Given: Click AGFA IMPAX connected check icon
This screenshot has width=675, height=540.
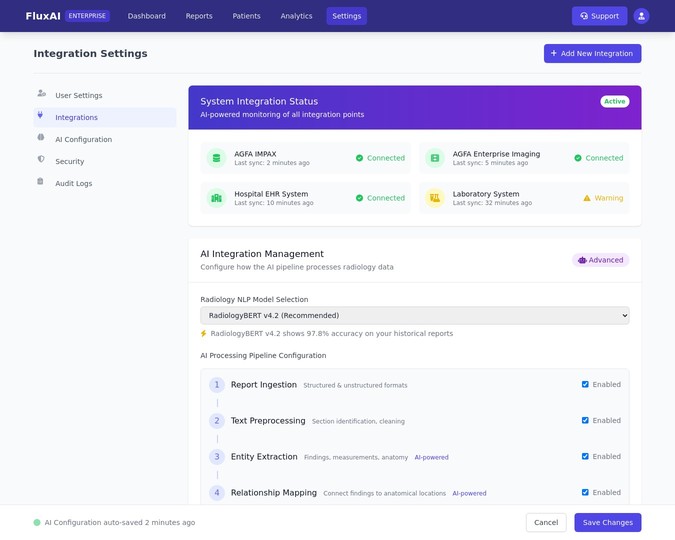Looking at the screenshot, I should [x=359, y=158].
